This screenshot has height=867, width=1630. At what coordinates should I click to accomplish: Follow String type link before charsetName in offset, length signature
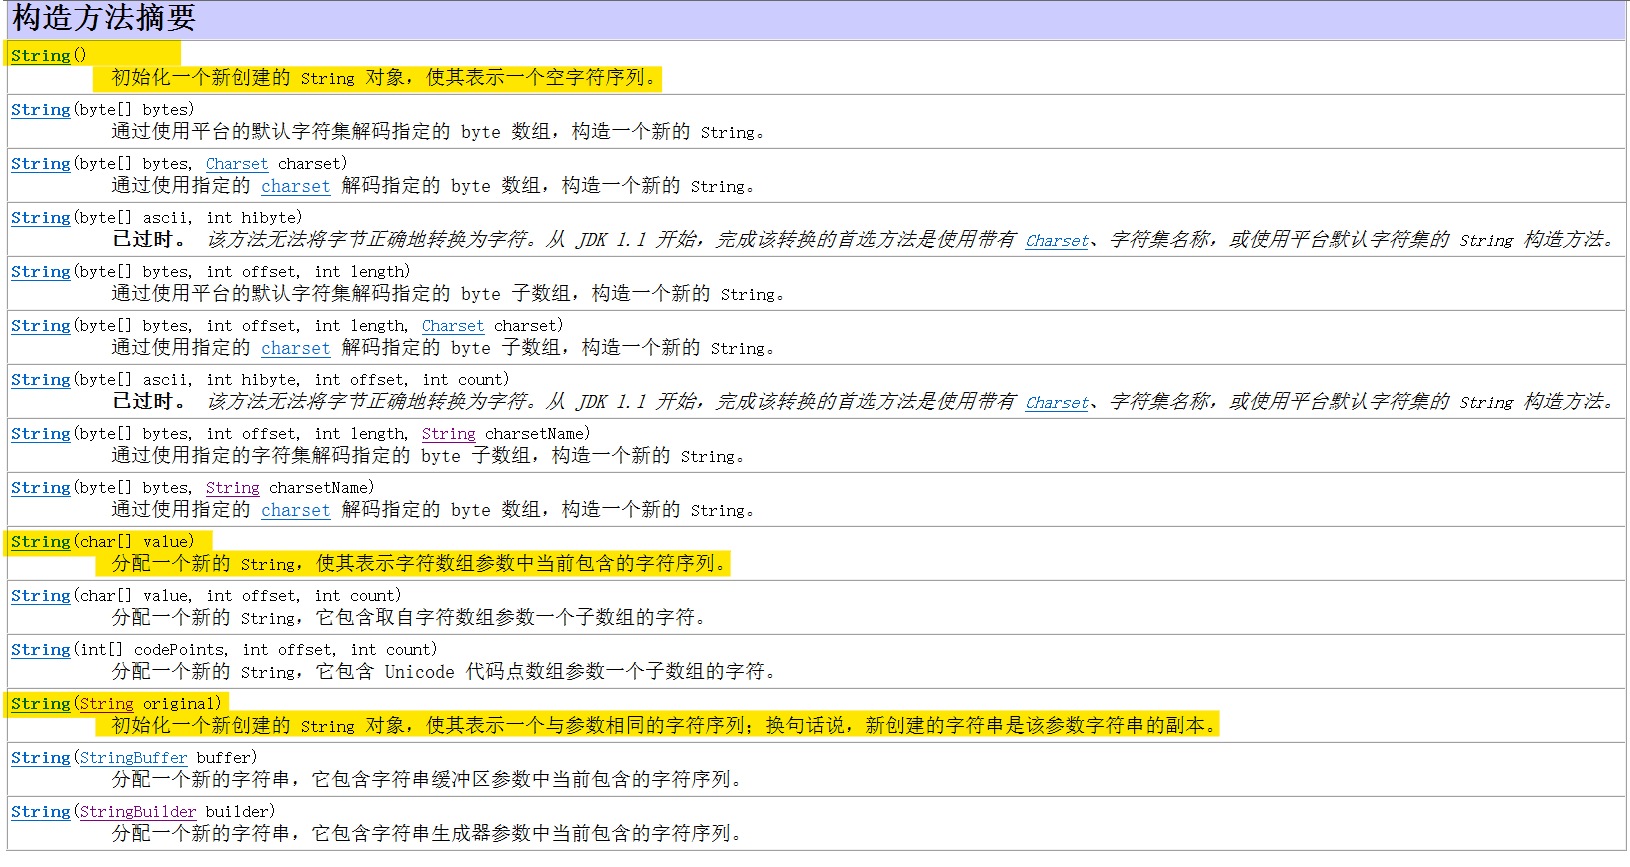pyautogui.click(x=449, y=434)
